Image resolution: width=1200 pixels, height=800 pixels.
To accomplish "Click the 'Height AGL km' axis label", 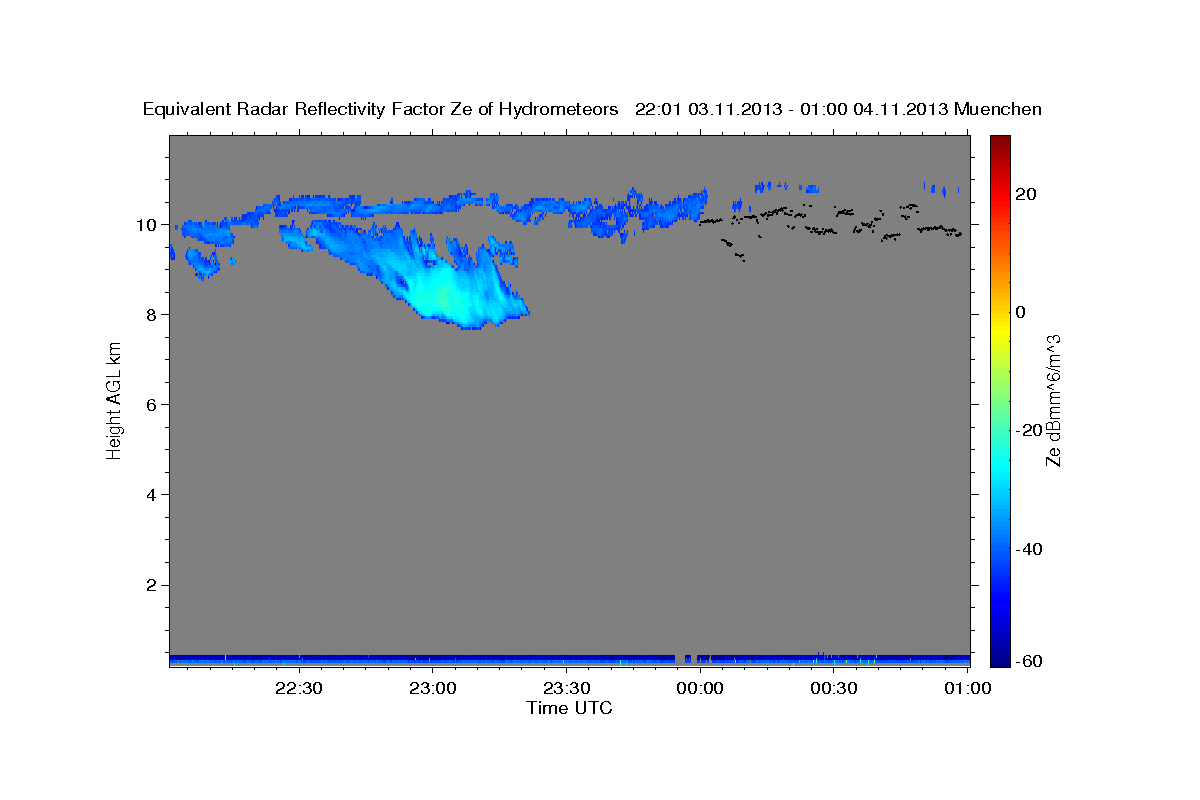I will (115, 400).
